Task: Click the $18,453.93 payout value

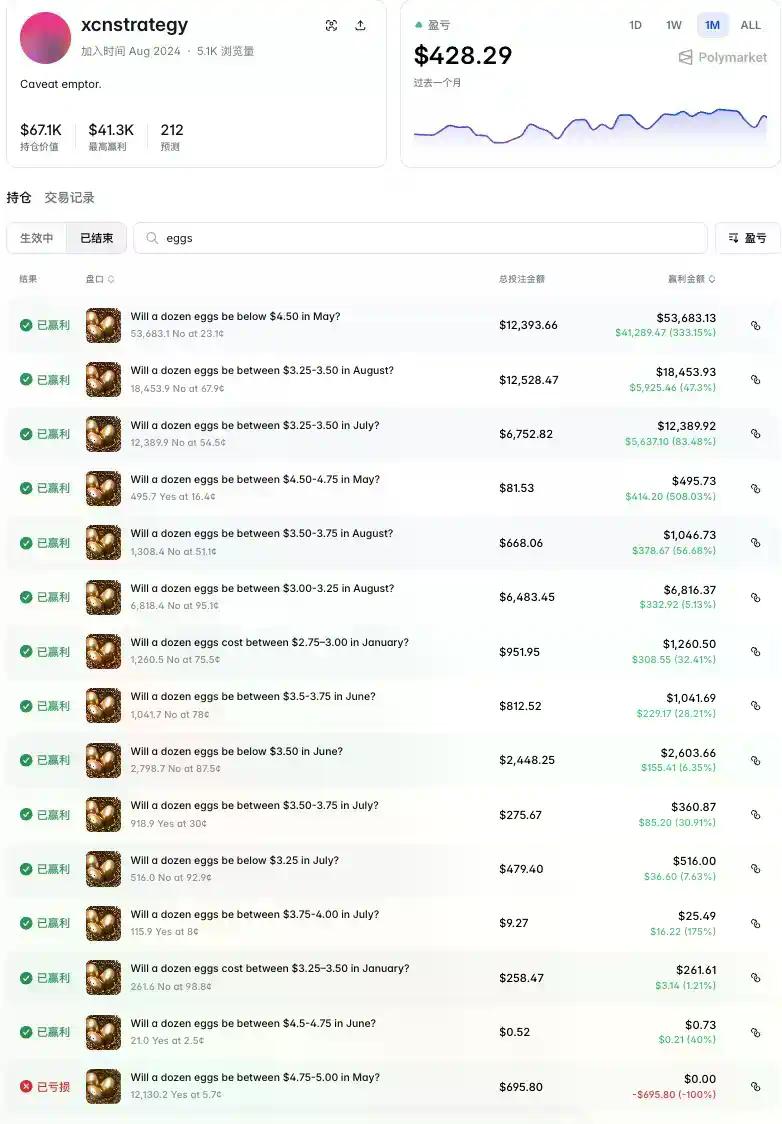Action: (686, 372)
